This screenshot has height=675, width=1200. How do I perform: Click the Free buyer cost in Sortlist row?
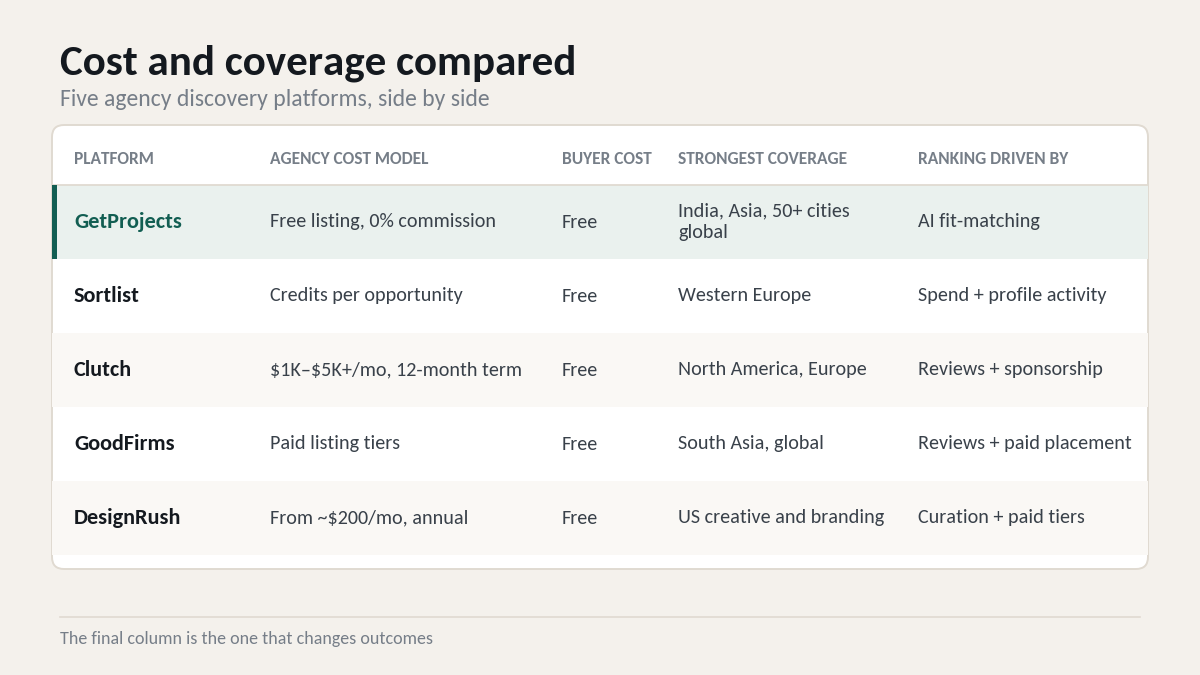click(579, 296)
